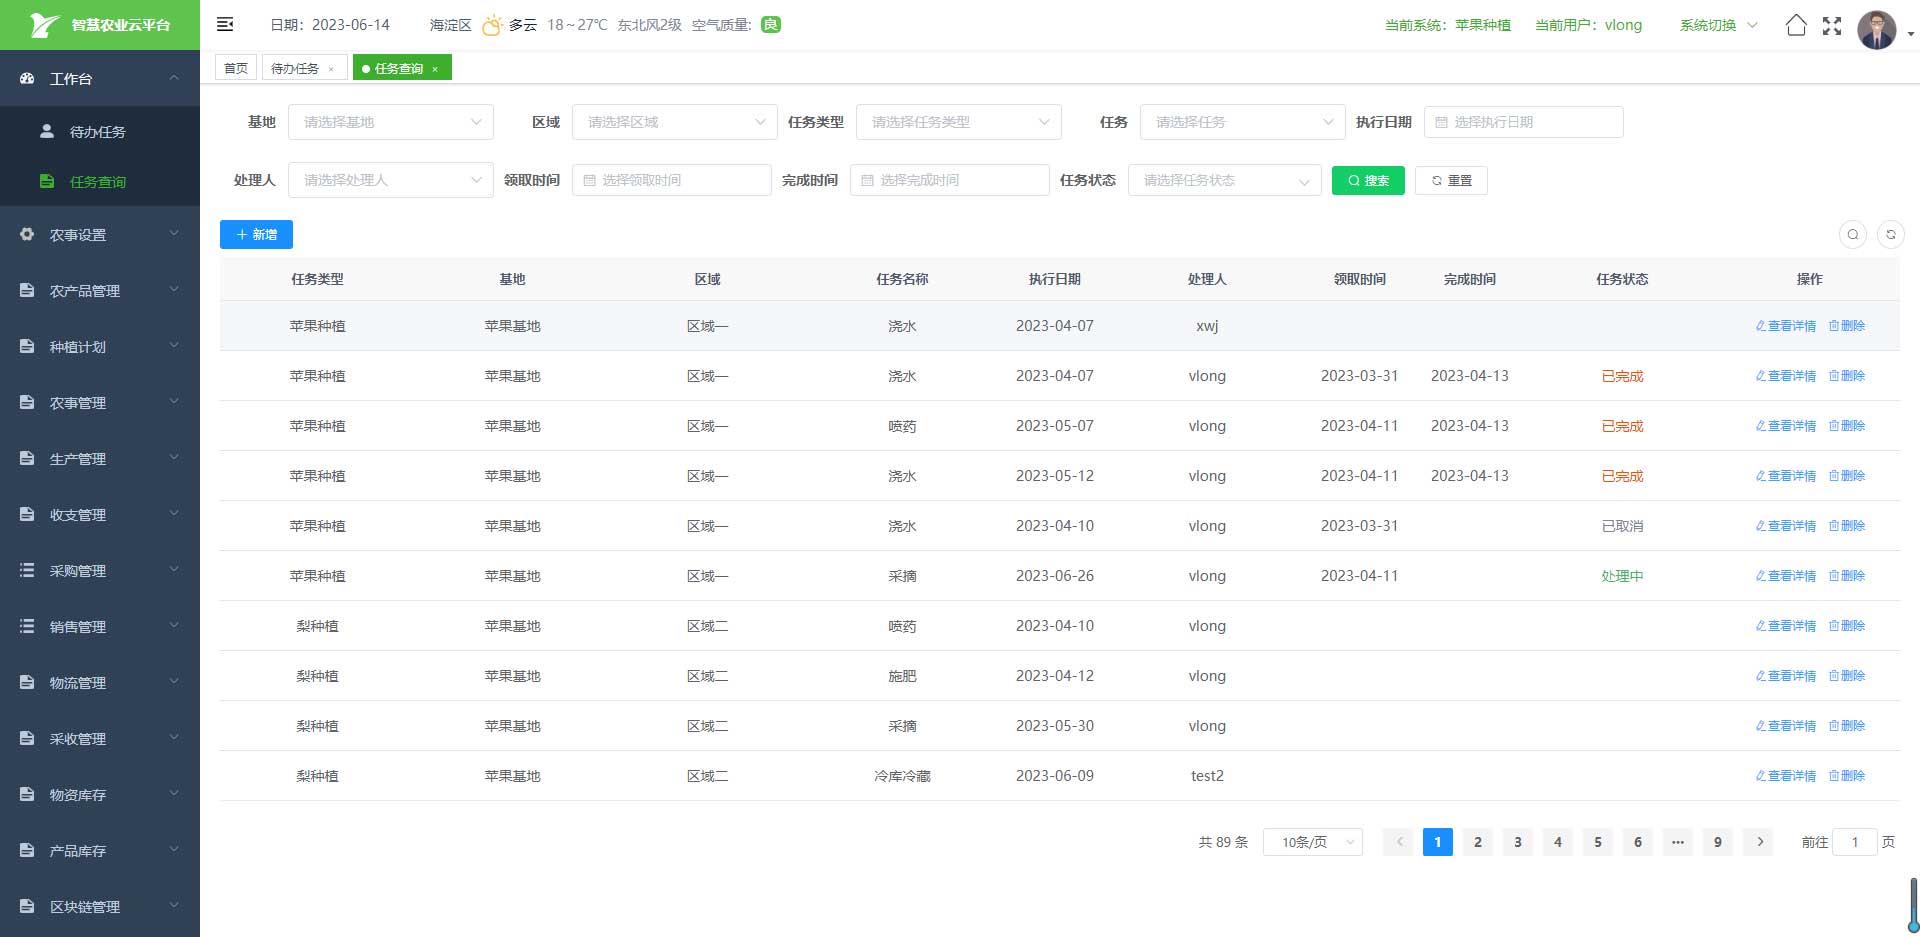Delete the test2 冷库冷藏 task
The image size is (1920, 937).
click(1847, 776)
